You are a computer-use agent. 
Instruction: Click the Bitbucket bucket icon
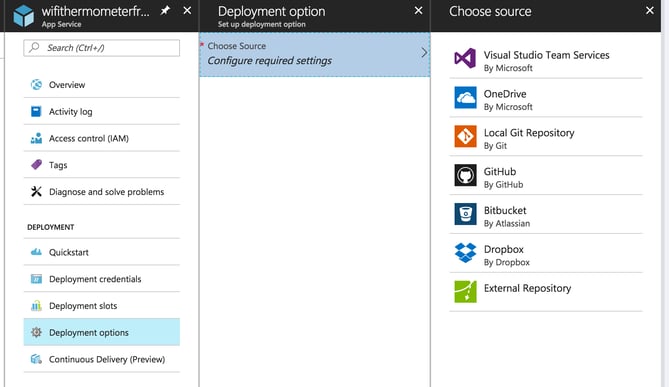(465, 214)
